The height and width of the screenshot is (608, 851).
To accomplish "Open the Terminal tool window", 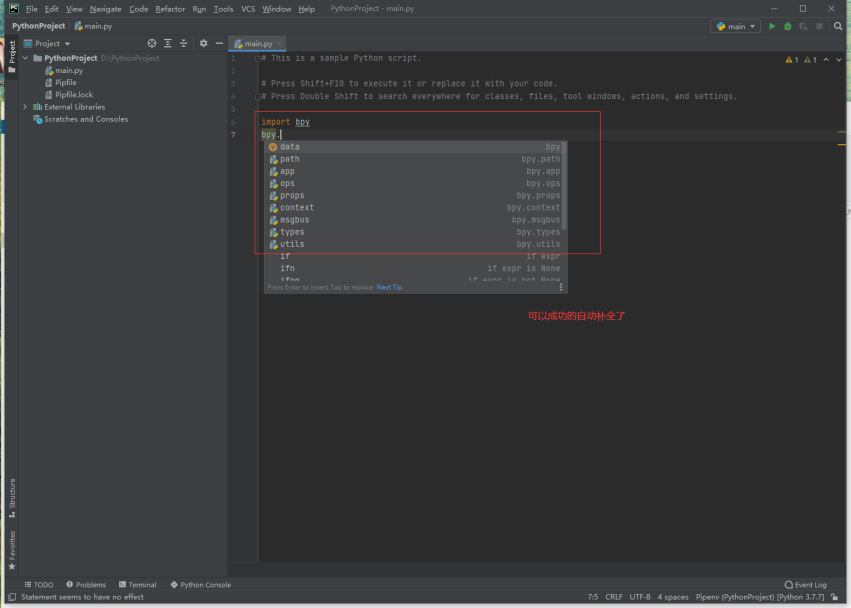I will click(x=138, y=585).
